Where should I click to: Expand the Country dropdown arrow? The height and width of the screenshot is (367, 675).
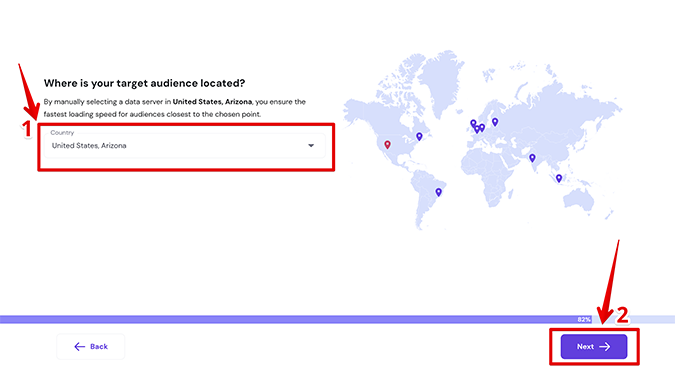(x=311, y=145)
